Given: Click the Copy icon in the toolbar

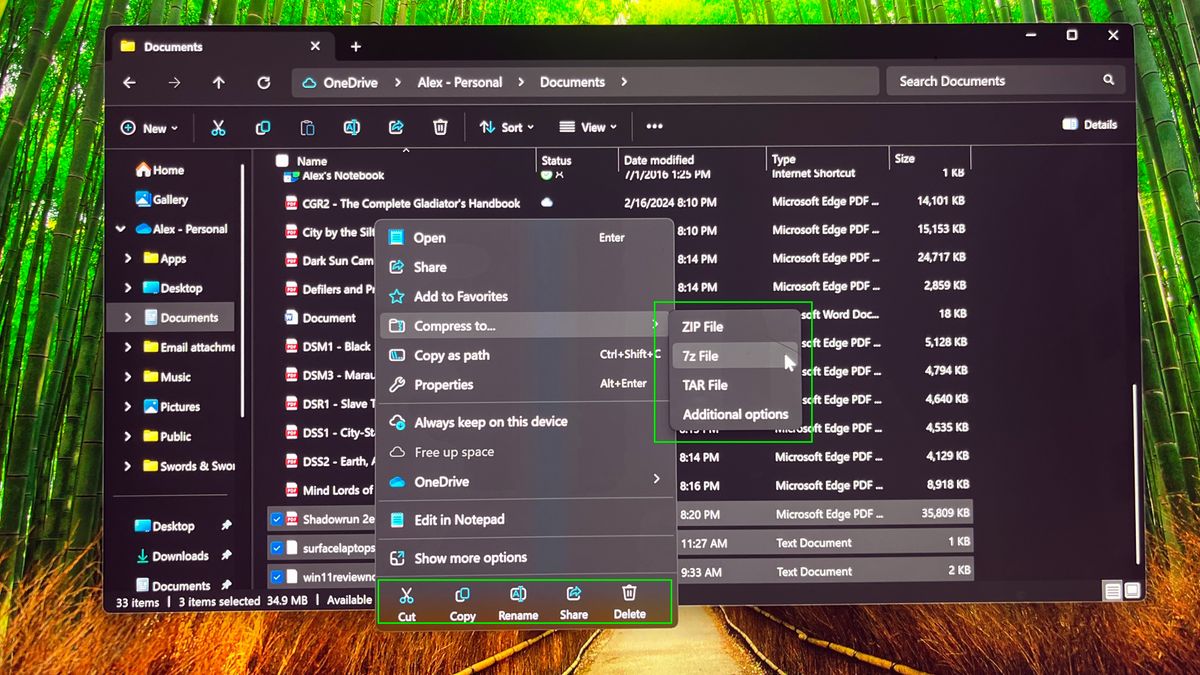Looking at the screenshot, I should point(262,127).
